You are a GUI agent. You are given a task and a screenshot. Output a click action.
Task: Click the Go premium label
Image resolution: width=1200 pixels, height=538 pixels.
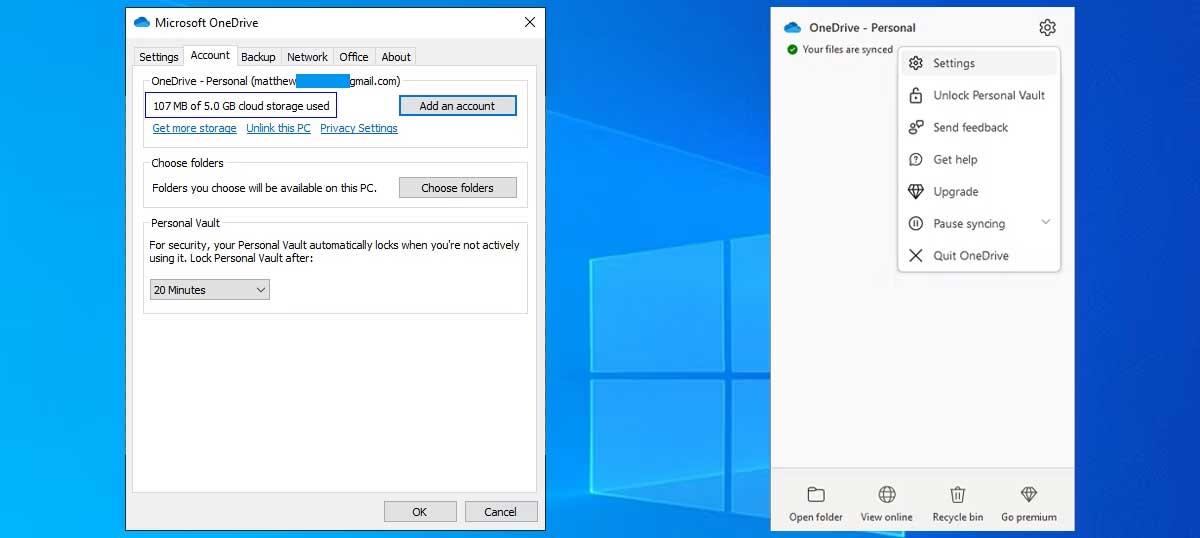(x=1029, y=517)
